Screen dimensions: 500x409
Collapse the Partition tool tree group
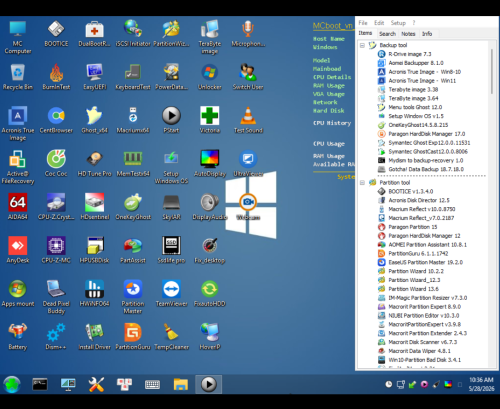pos(362,183)
